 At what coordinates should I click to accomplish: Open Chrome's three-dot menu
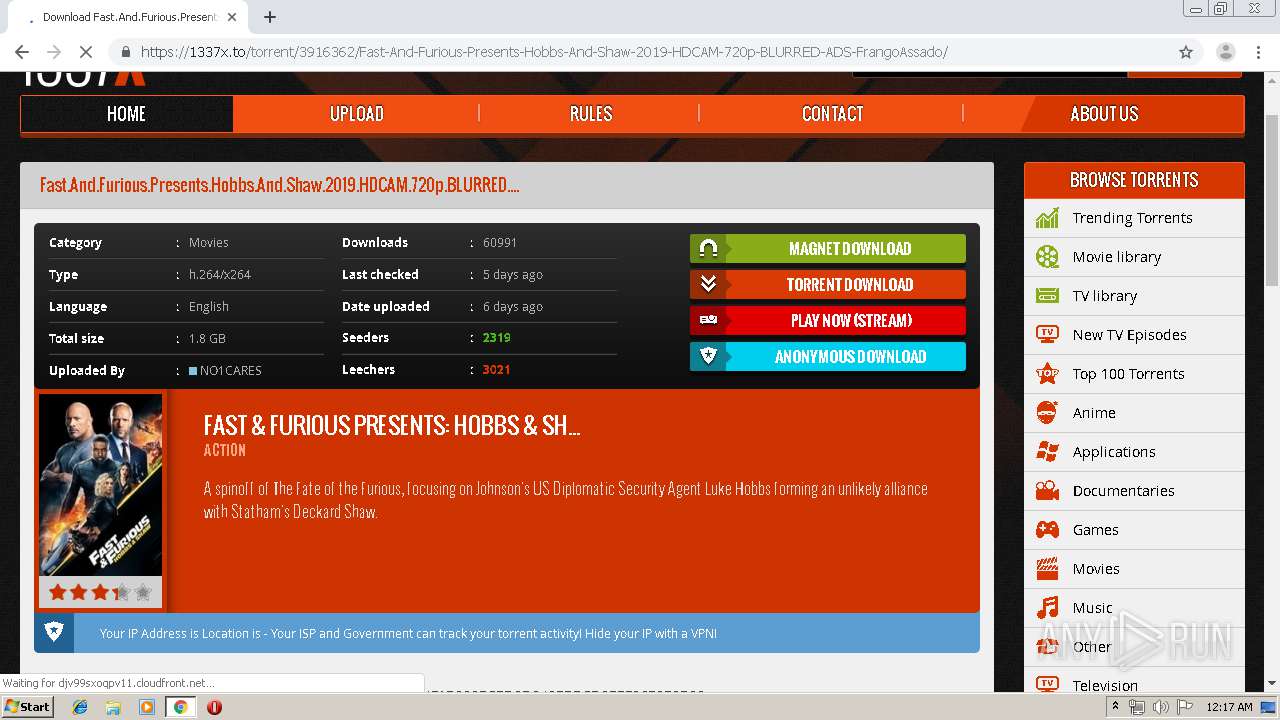pos(1257,52)
